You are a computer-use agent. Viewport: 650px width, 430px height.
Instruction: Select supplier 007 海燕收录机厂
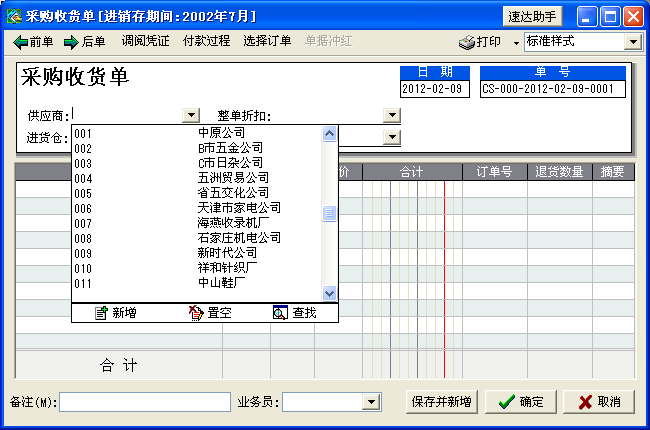tap(197, 223)
